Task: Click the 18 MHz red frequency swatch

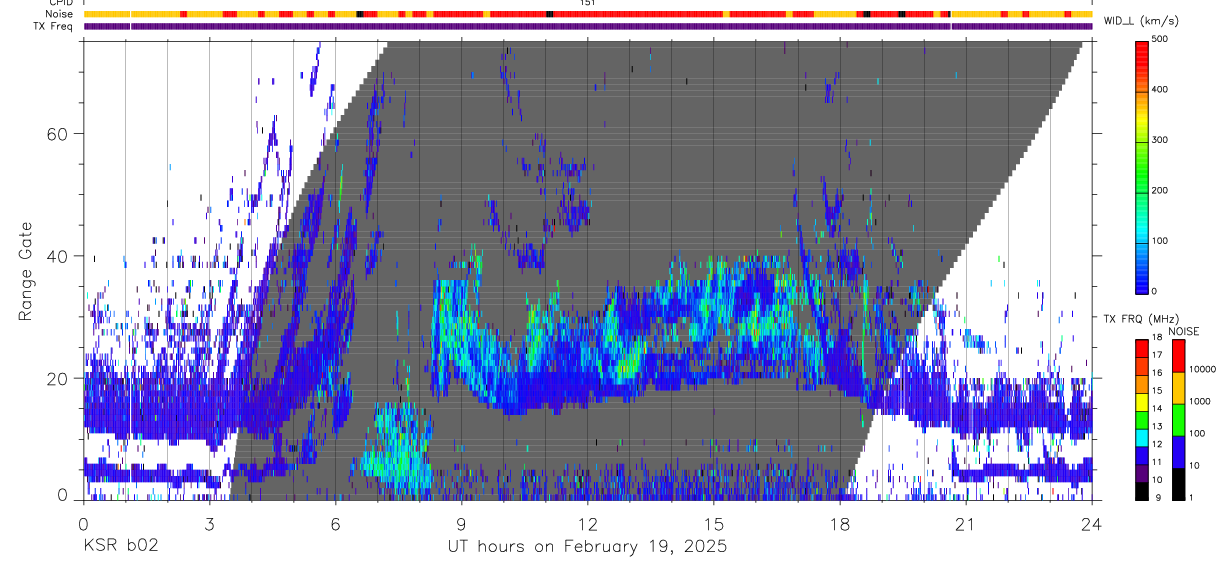Action: [x=1142, y=346]
